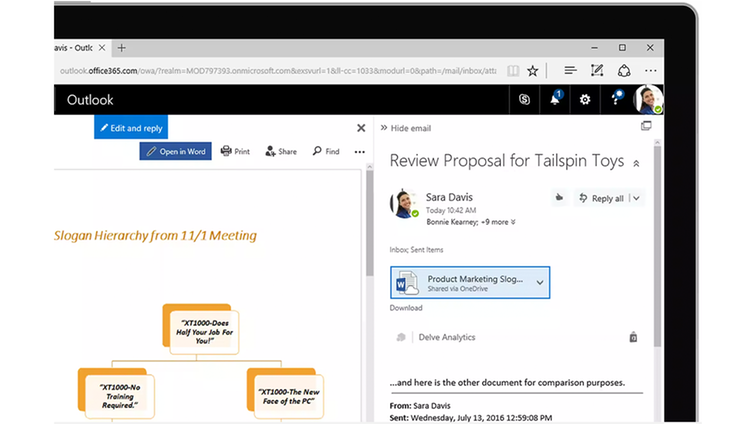This screenshot has height=424, width=750.
Task: Click the Outlook app title
Action: pyautogui.click(x=90, y=100)
